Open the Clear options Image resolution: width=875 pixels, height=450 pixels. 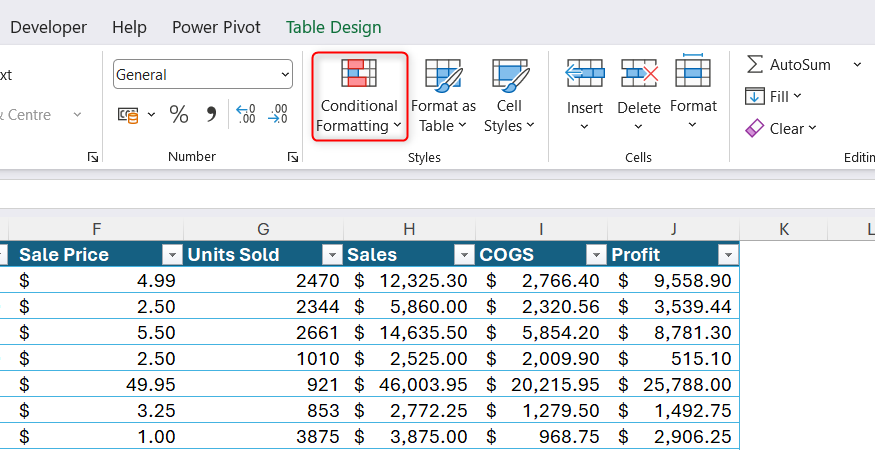pyautogui.click(x=781, y=128)
